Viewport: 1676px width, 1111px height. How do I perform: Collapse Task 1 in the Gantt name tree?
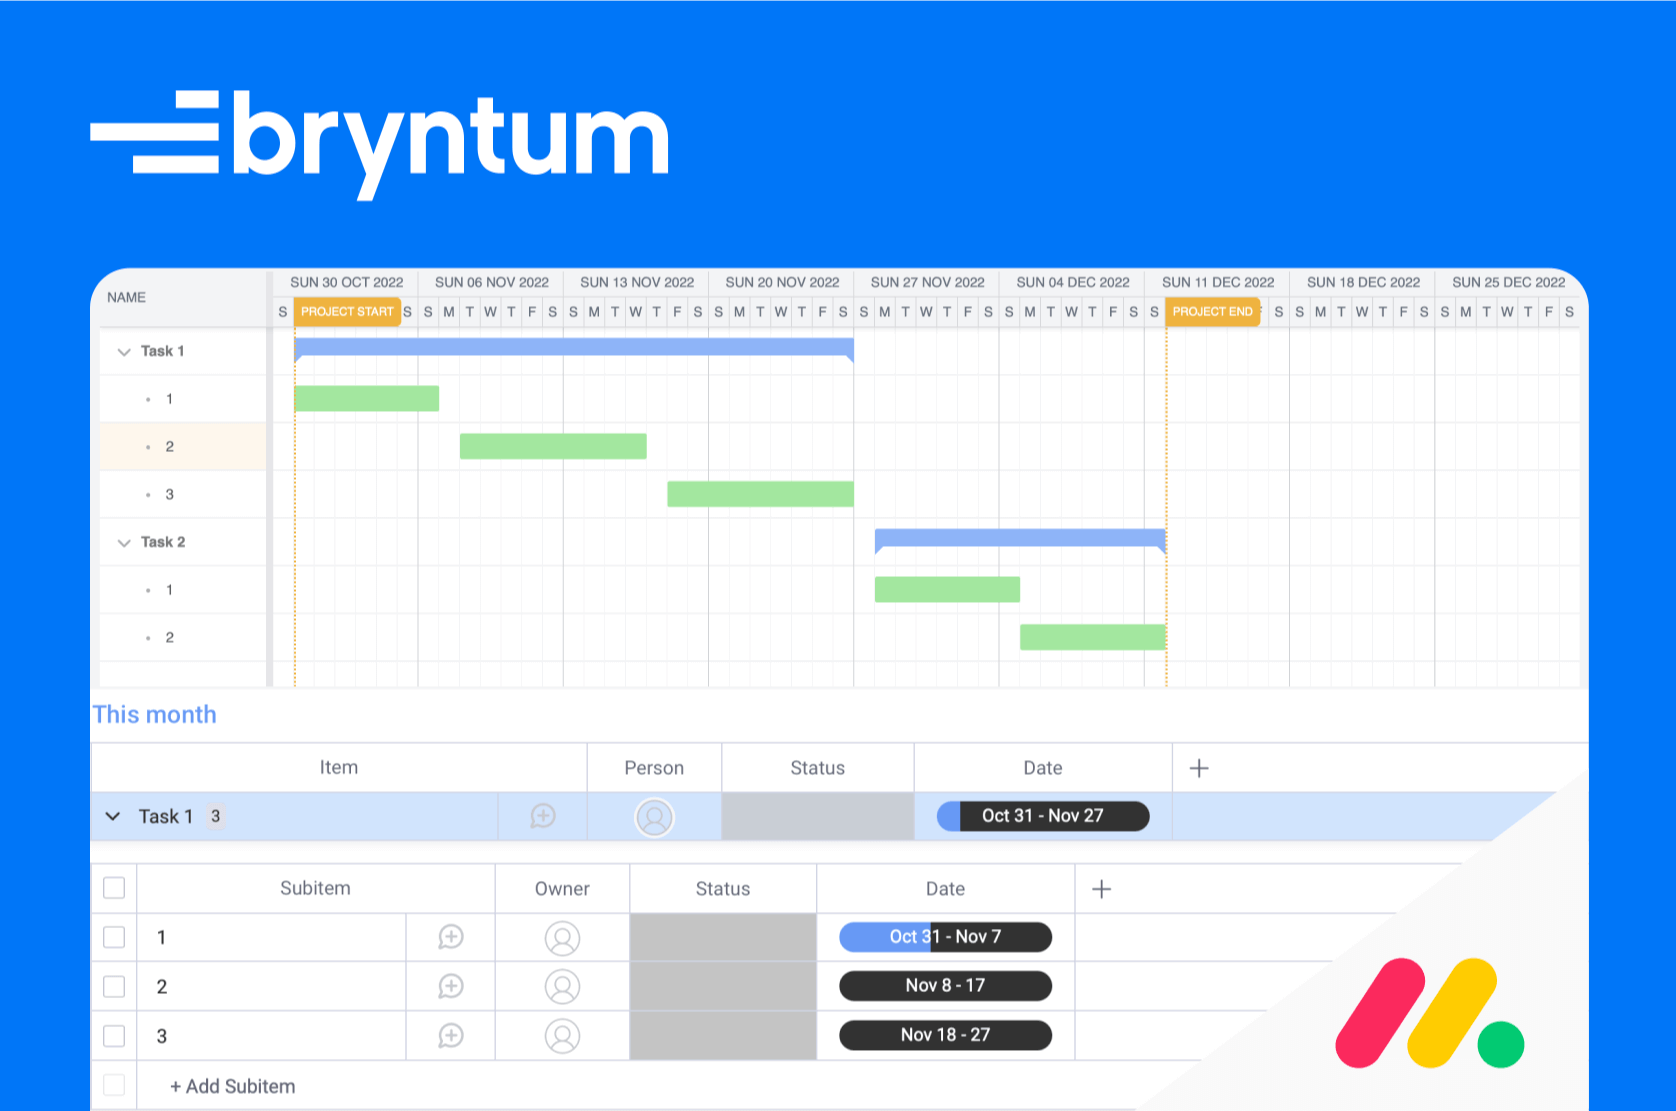(124, 352)
